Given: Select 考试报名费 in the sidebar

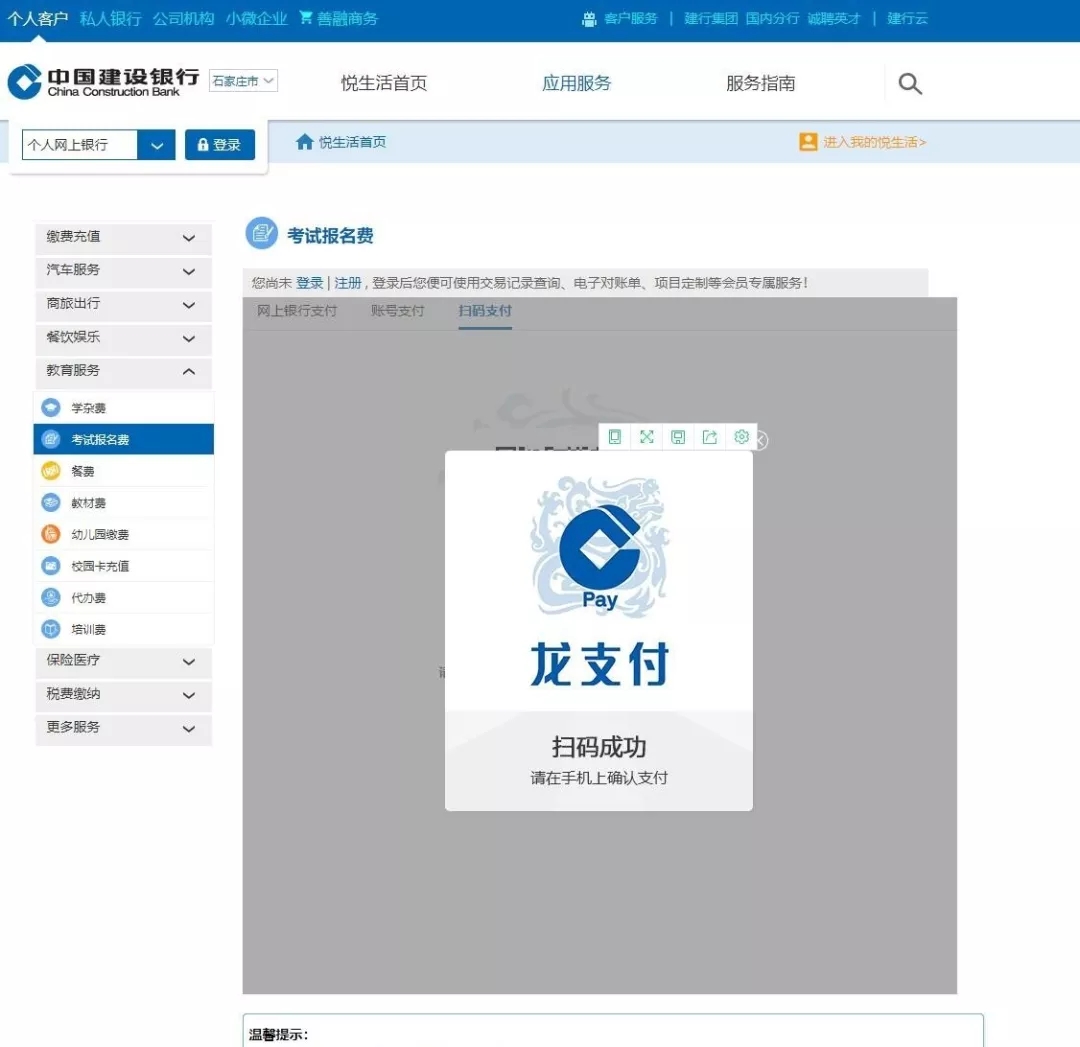Looking at the screenshot, I should pyautogui.click(x=123, y=439).
